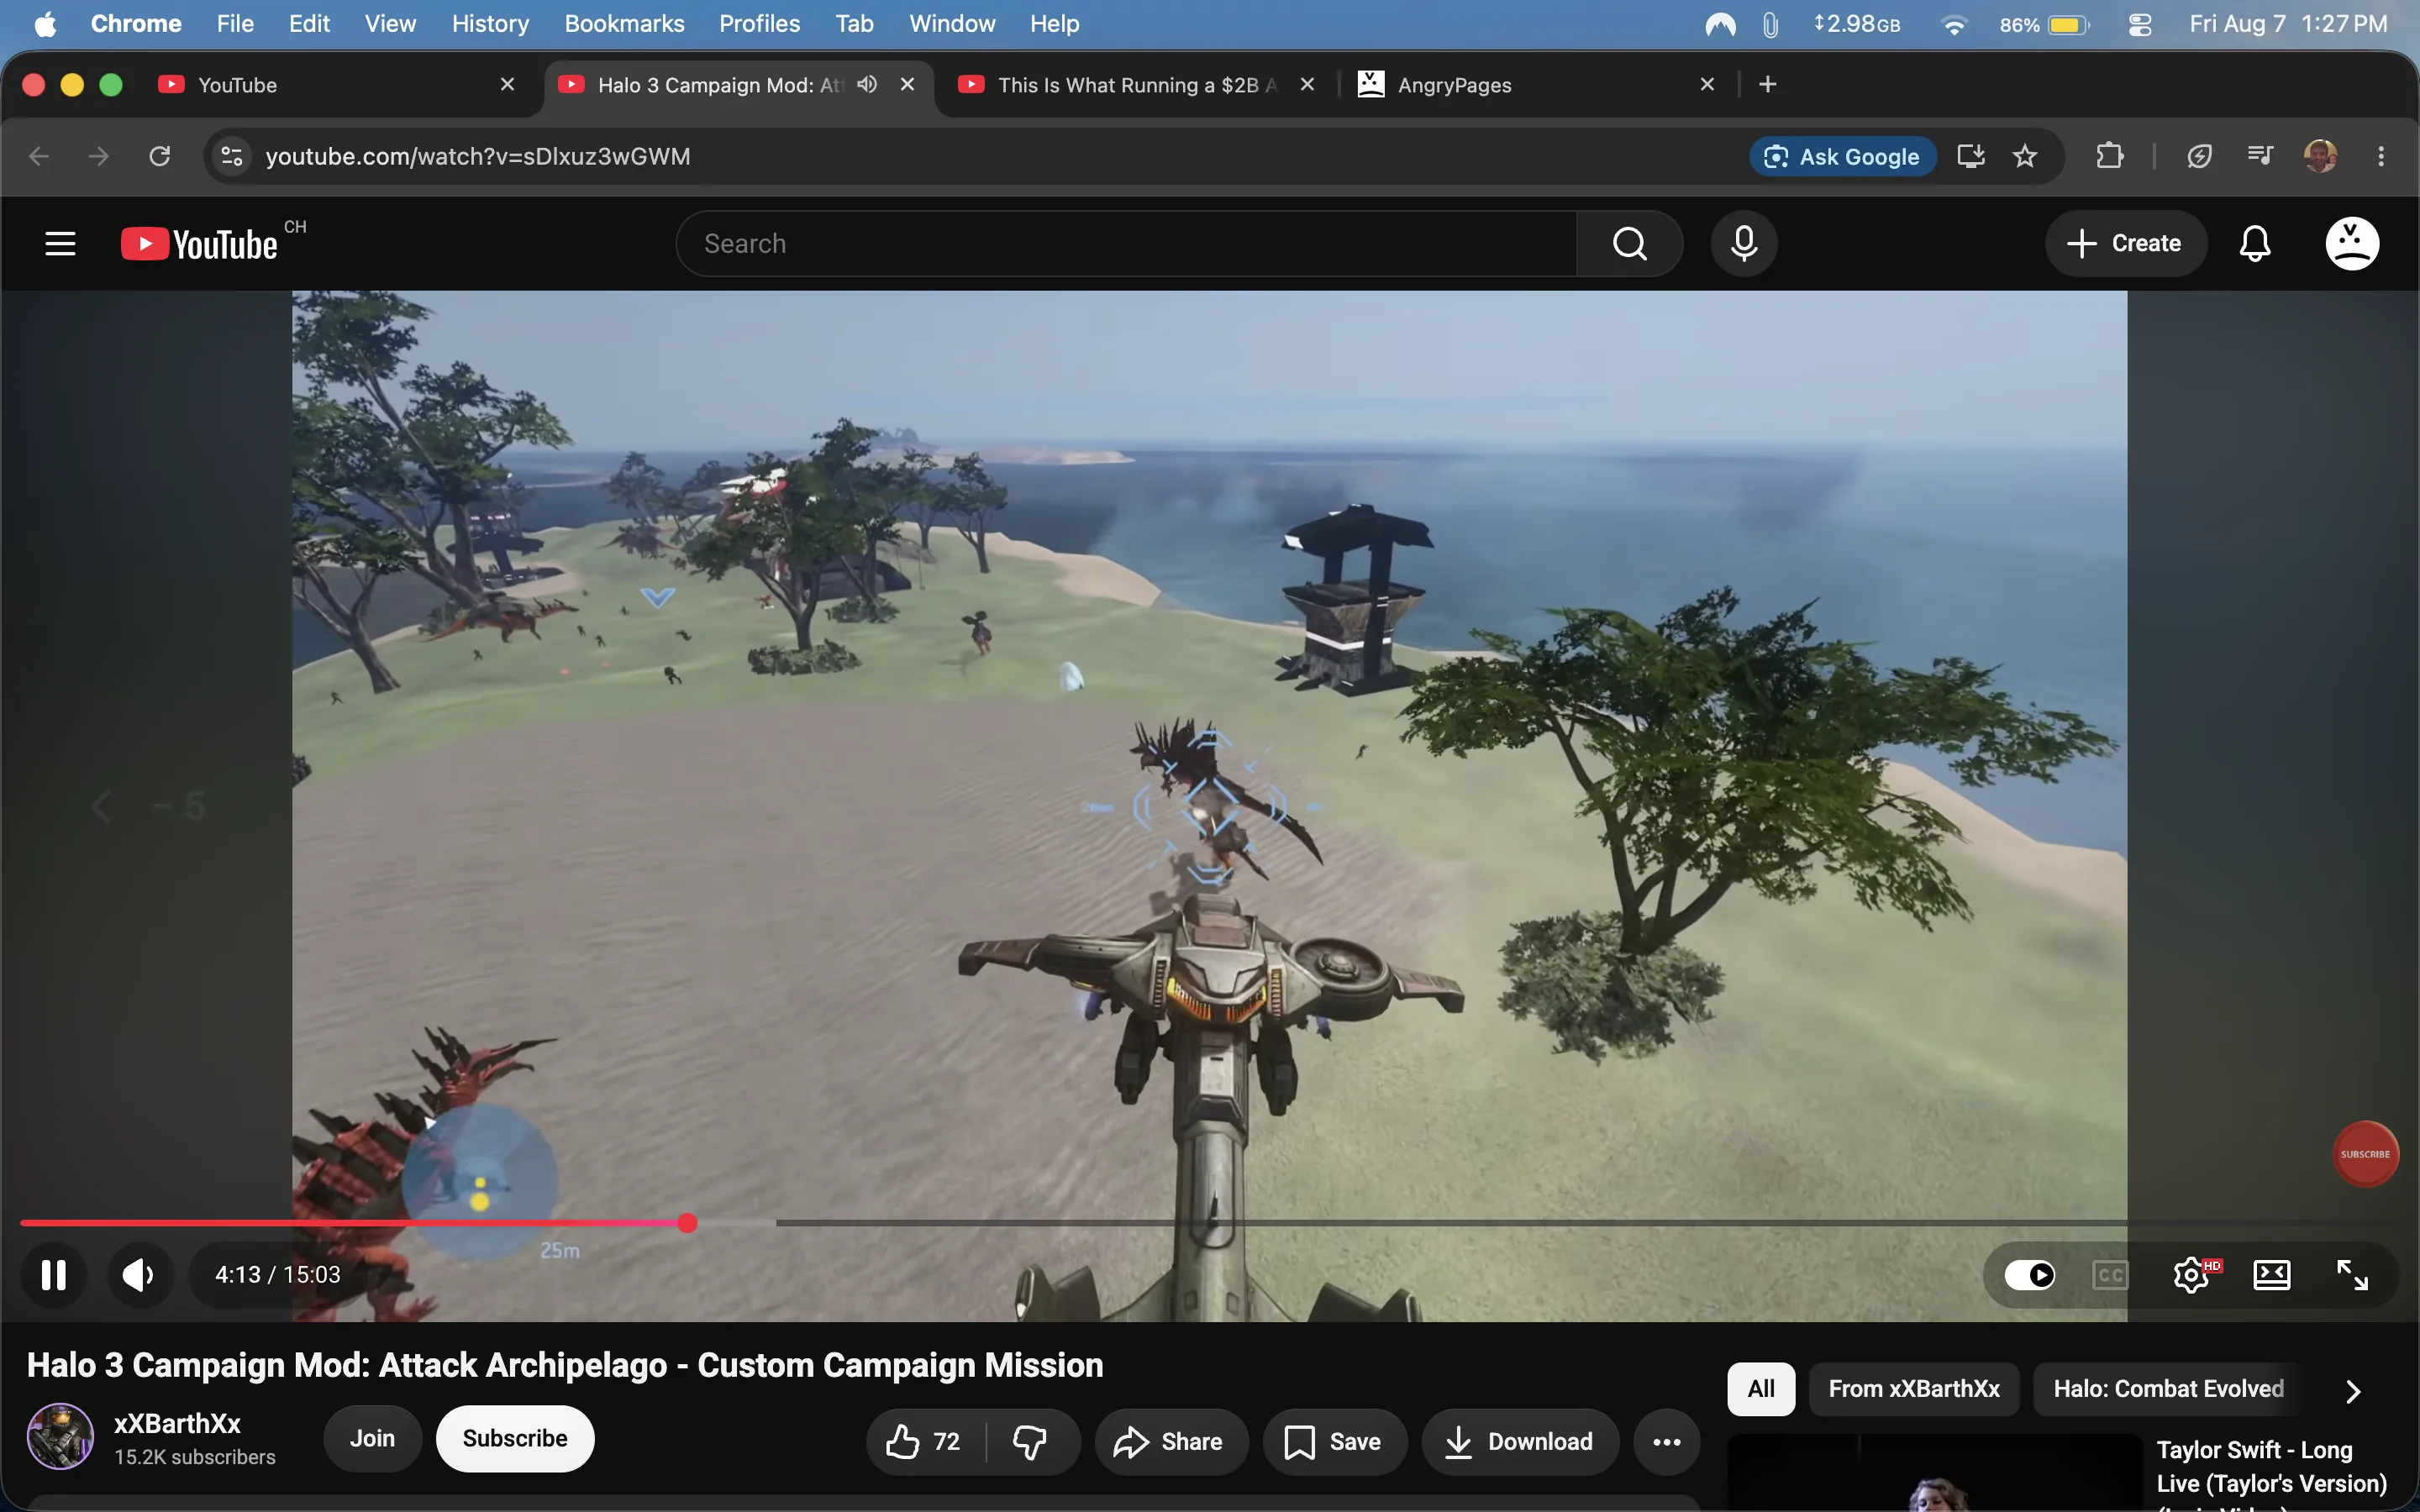Show more filter chips with the arrow

click(x=2353, y=1390)
